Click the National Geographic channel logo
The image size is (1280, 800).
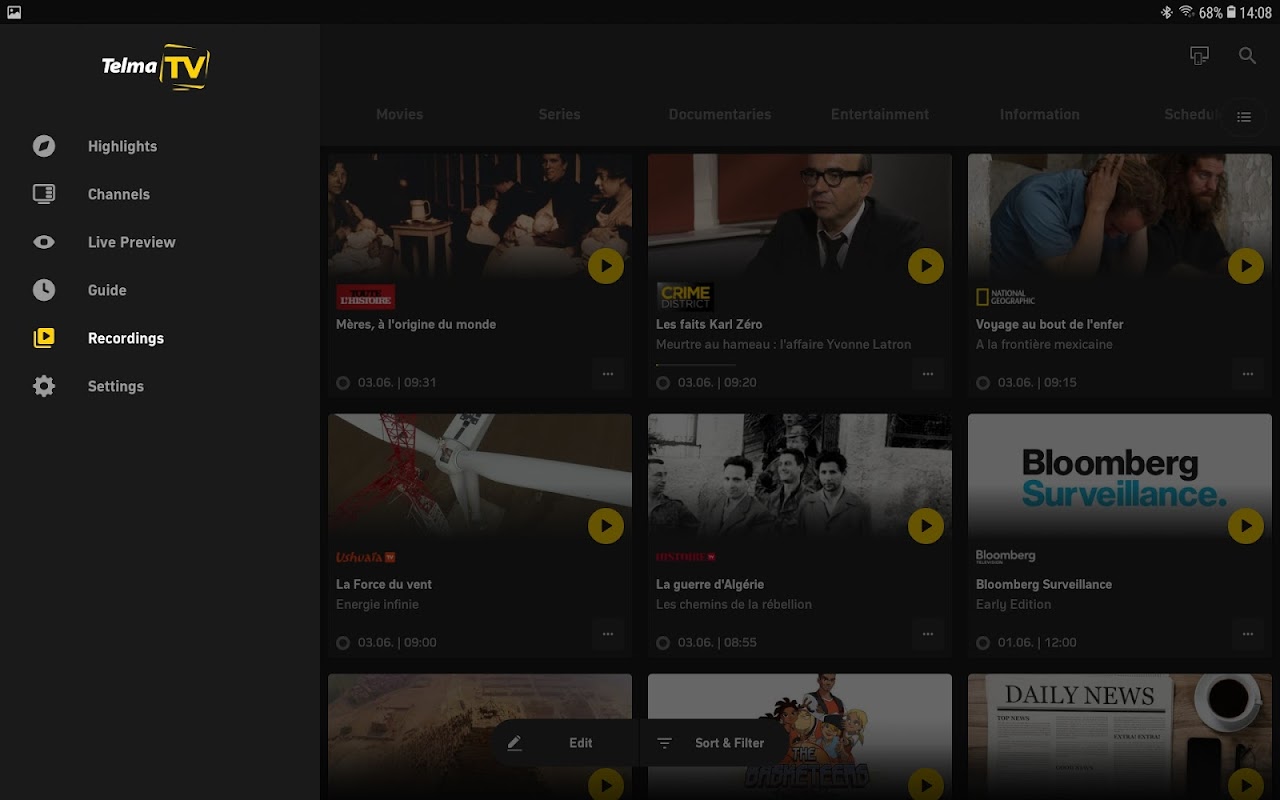(x=1006, y=297)
